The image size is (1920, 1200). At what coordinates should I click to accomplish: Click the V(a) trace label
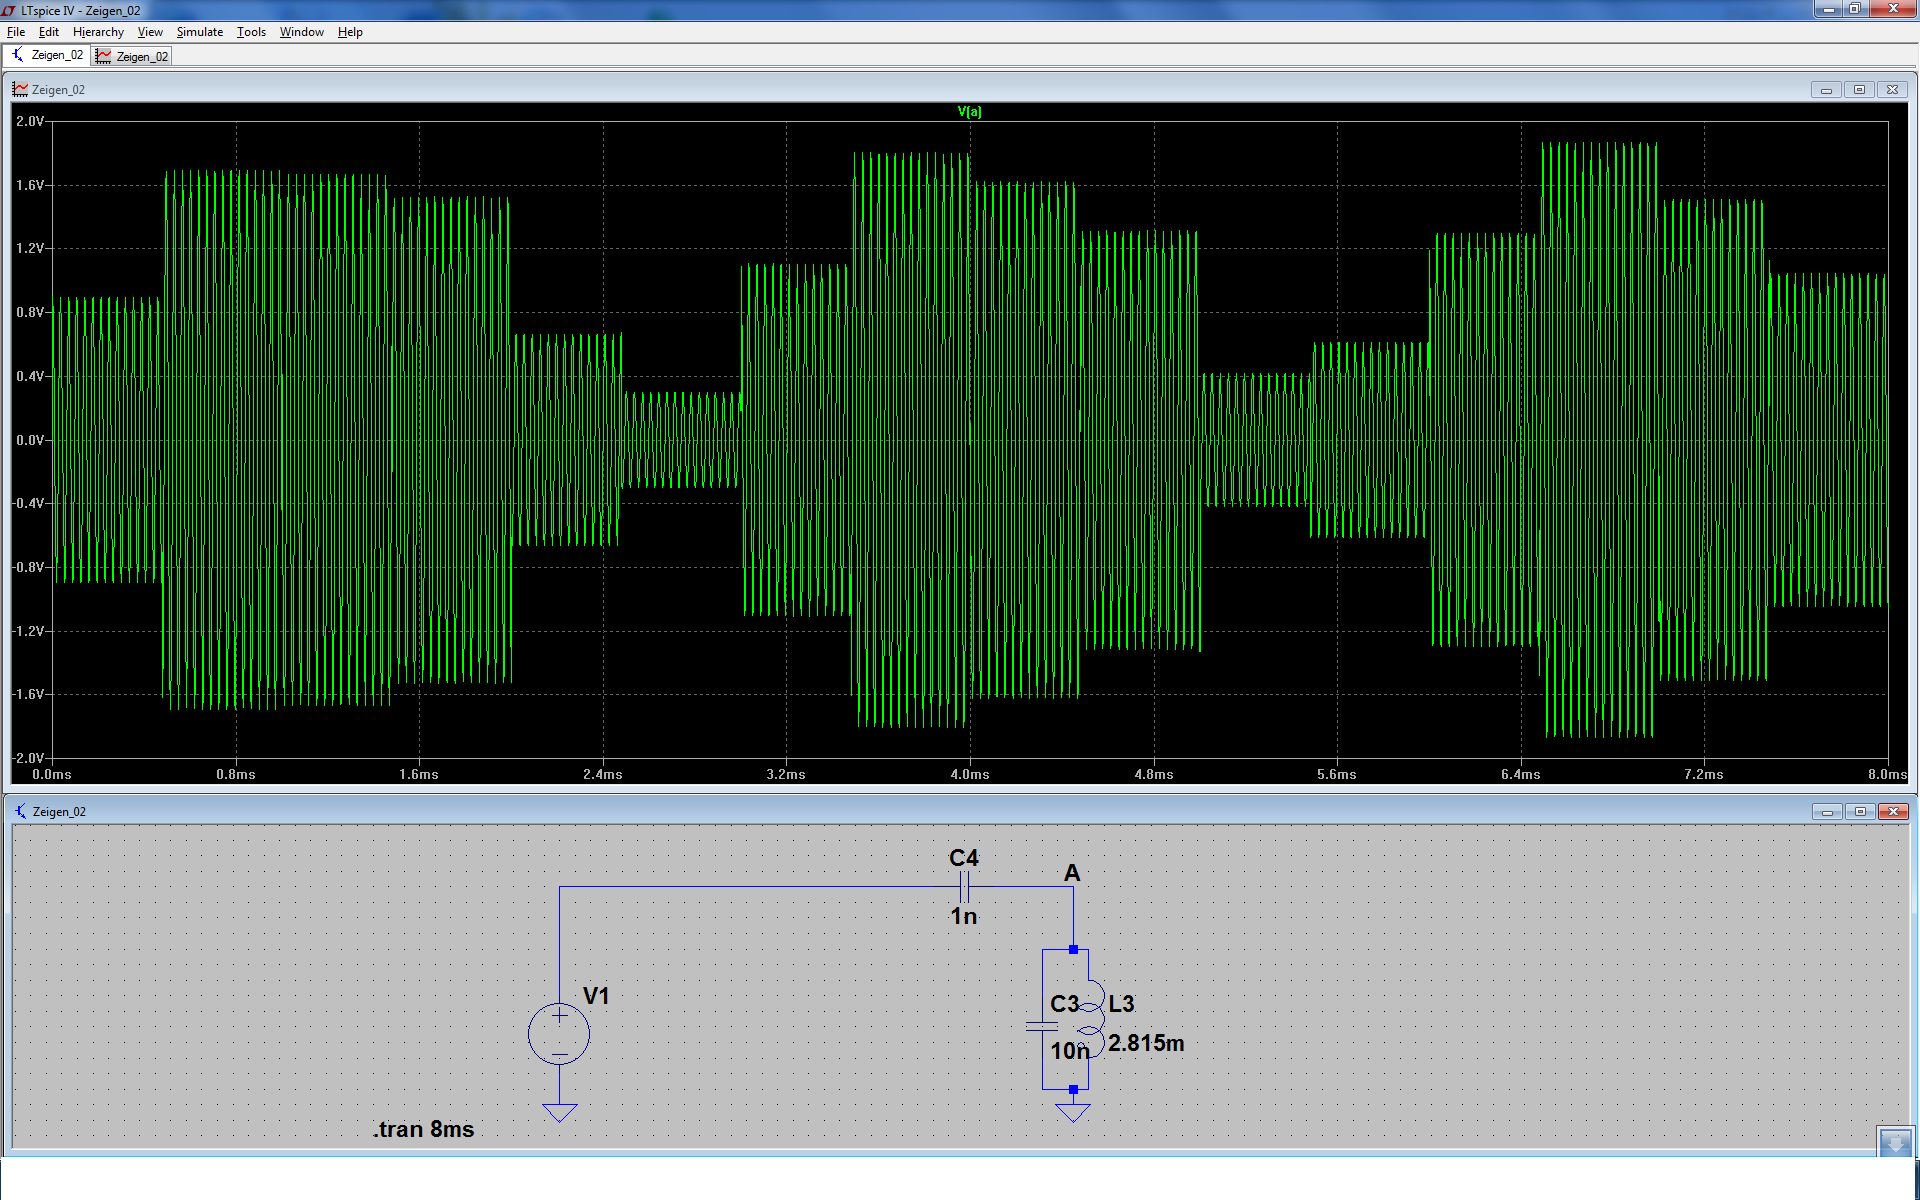tap(969, 111)
